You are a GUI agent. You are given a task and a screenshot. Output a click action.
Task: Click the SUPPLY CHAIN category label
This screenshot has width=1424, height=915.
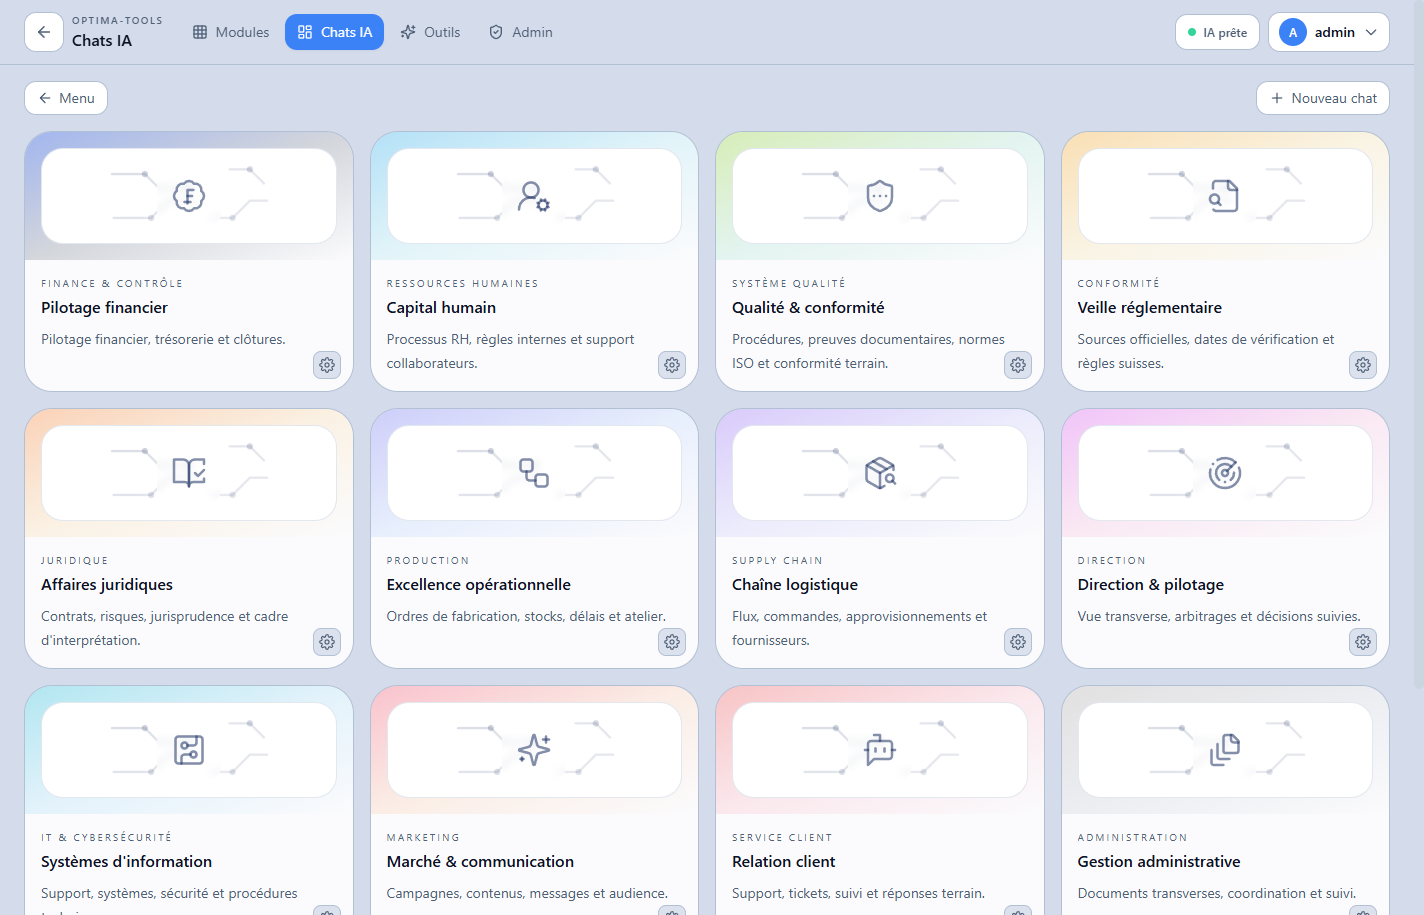pyautogui.click(x=777, y=561)
